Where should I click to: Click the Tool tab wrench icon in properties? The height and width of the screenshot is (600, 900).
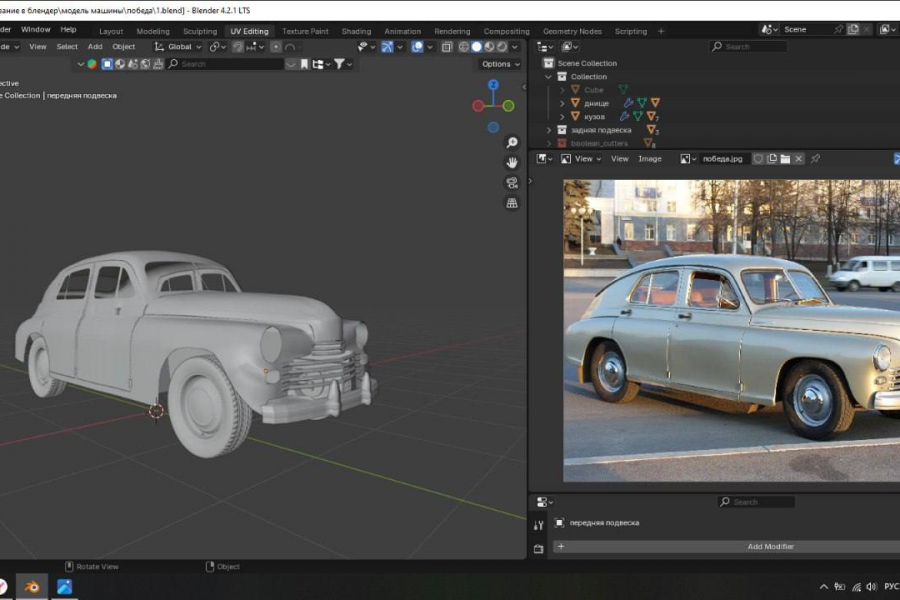pyautogui.click(x=539, y=525)
